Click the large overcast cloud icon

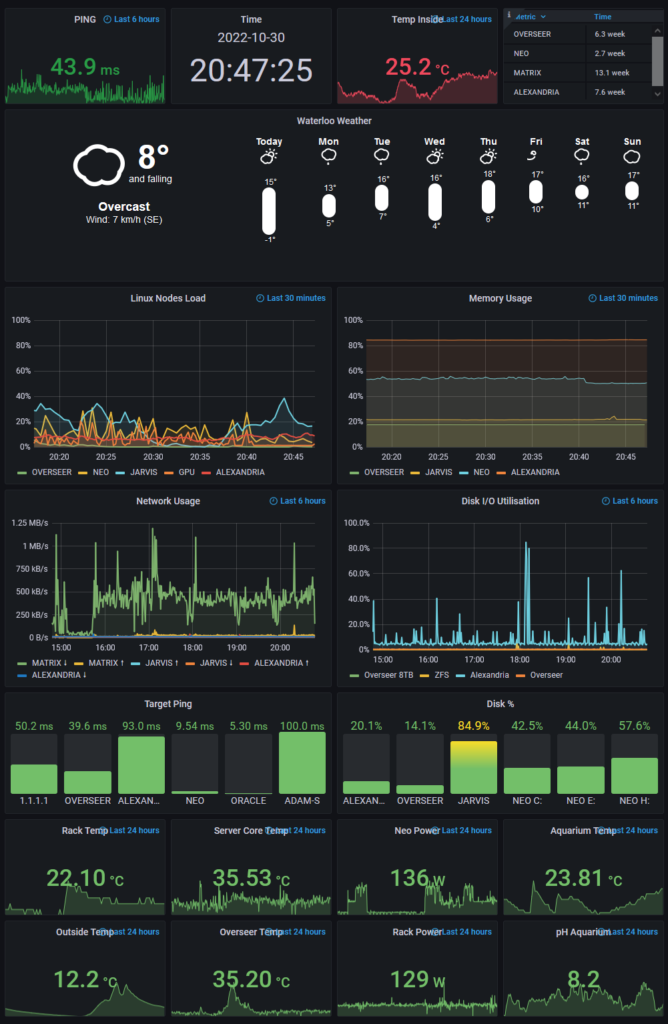(103, 164)
